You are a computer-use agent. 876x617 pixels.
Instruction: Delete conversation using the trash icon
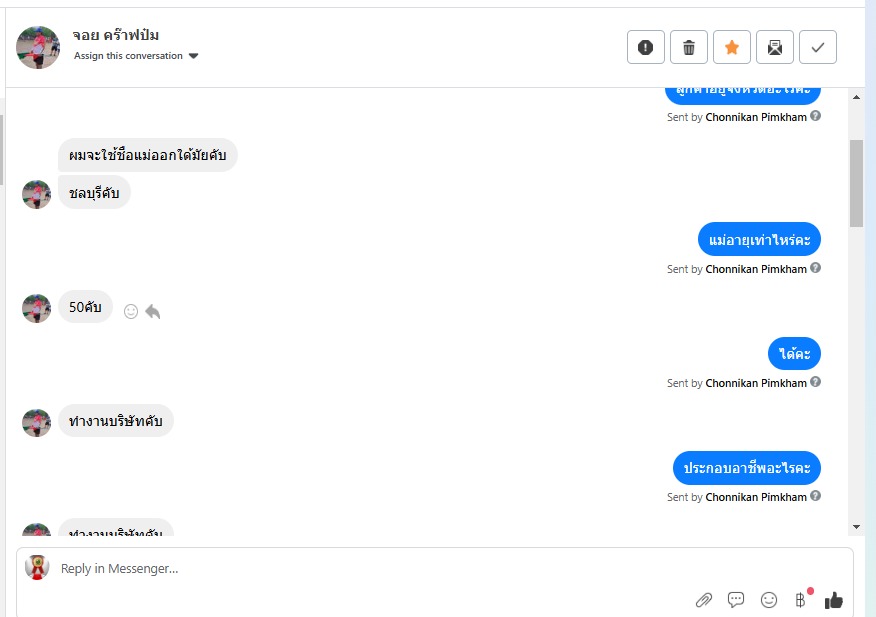click(x=689, y=47)
